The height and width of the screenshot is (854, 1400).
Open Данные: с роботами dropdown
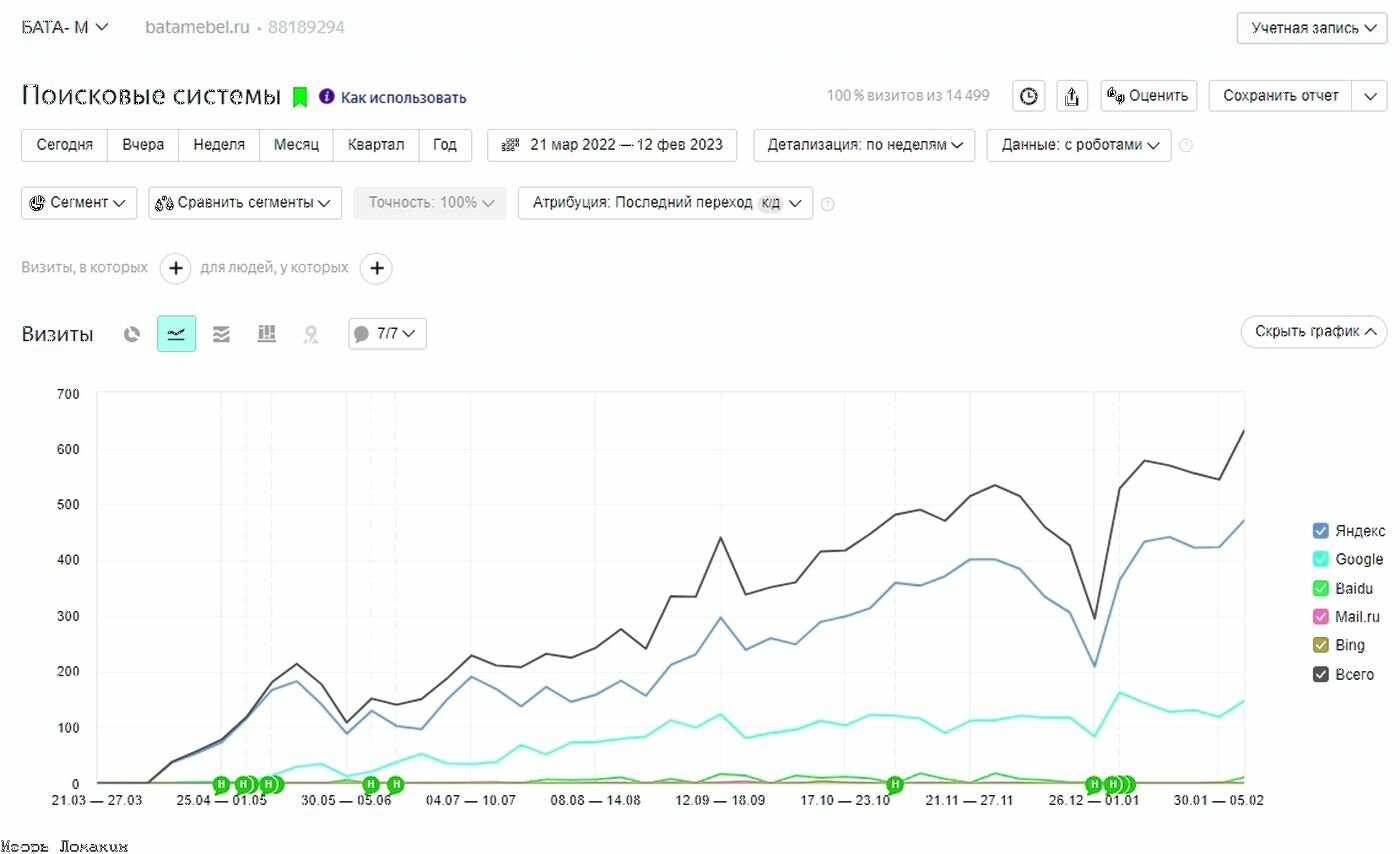(x=1079, y=145)
